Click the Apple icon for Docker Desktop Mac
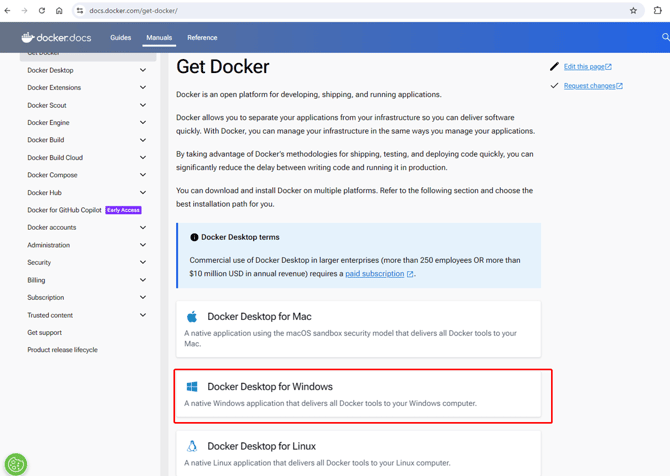Image resolution: width=670 pixels, height=476 pixels. pos(192,316)
